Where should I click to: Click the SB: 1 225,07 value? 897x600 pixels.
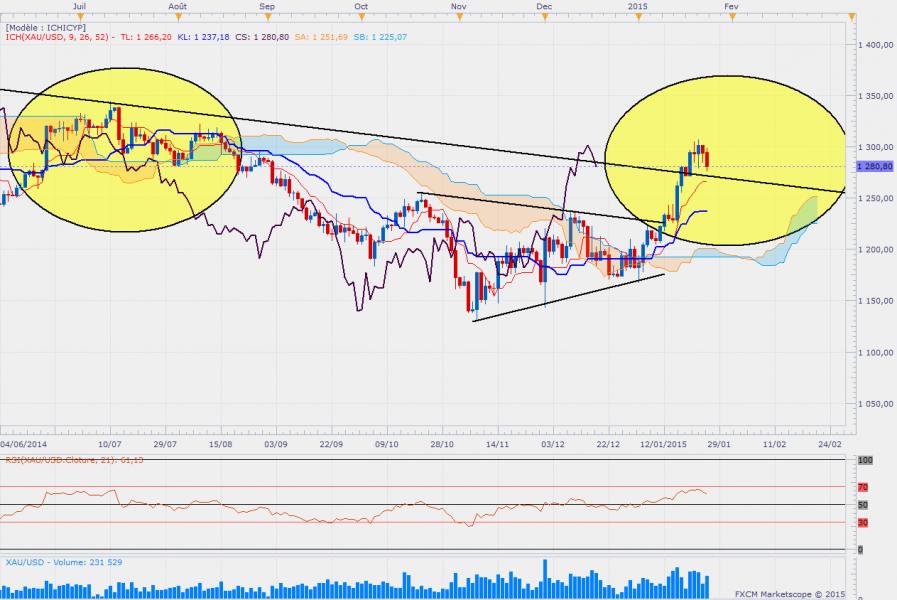pos(380,37)
